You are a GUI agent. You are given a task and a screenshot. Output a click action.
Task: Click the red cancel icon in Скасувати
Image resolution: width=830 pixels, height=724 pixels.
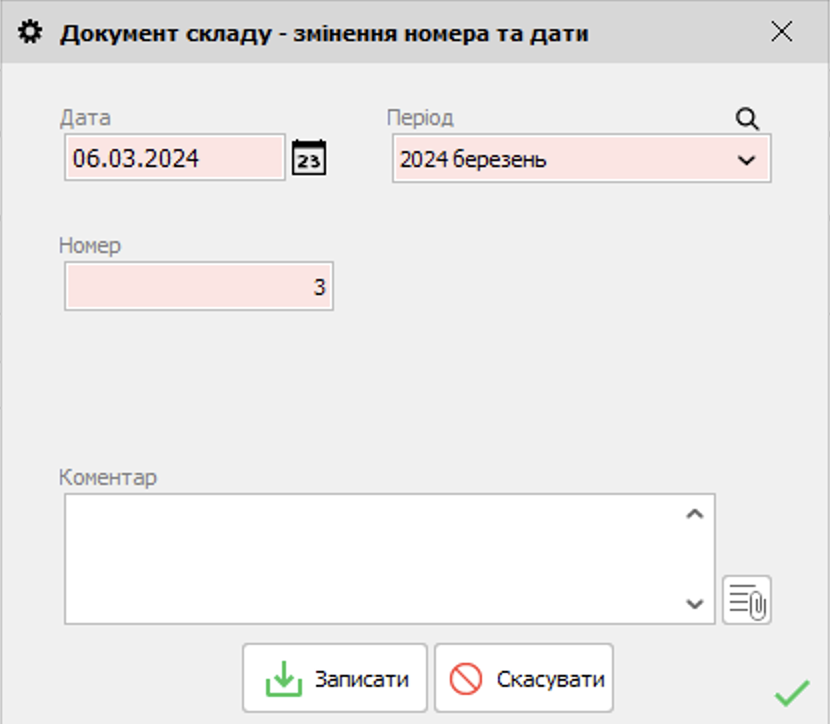coord(466,677)
